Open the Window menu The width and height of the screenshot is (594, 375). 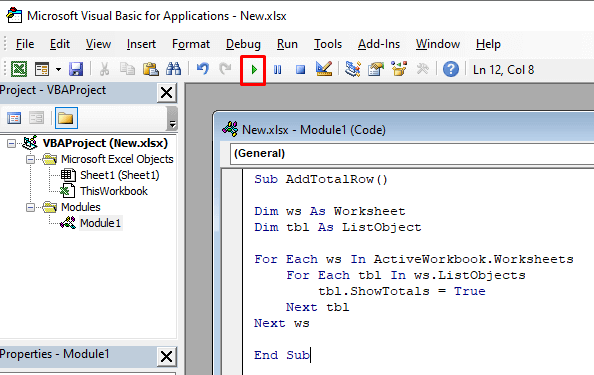click(x=438, y=44)
